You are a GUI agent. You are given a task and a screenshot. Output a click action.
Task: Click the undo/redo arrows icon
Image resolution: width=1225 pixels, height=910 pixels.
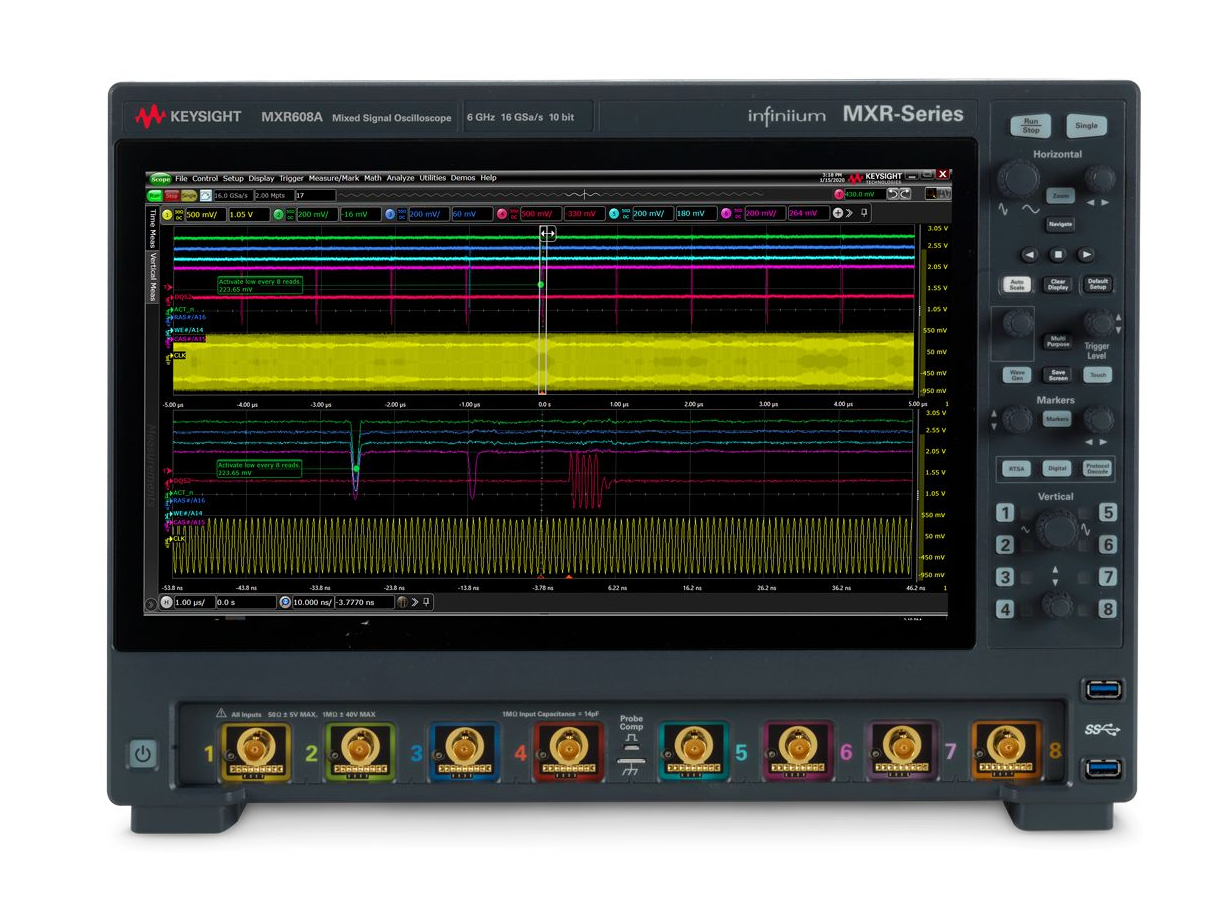pos(899,194)
